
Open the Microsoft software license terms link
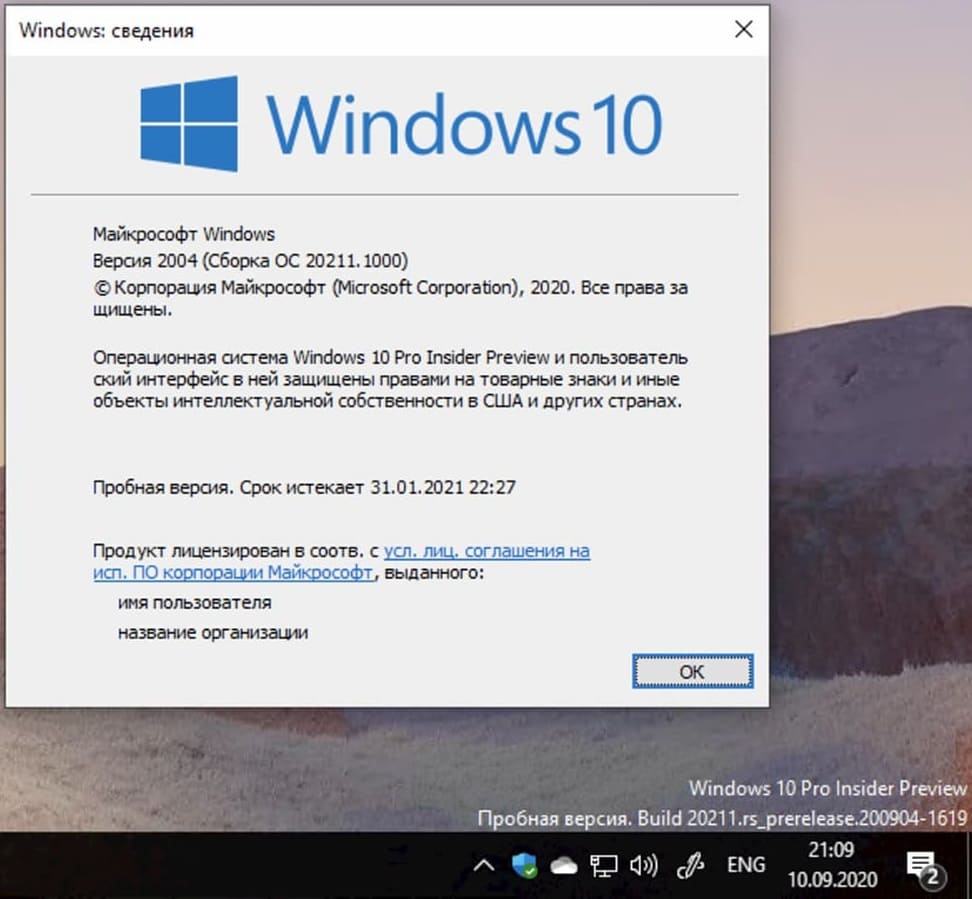pyautogui.click(x=342, y=562)
